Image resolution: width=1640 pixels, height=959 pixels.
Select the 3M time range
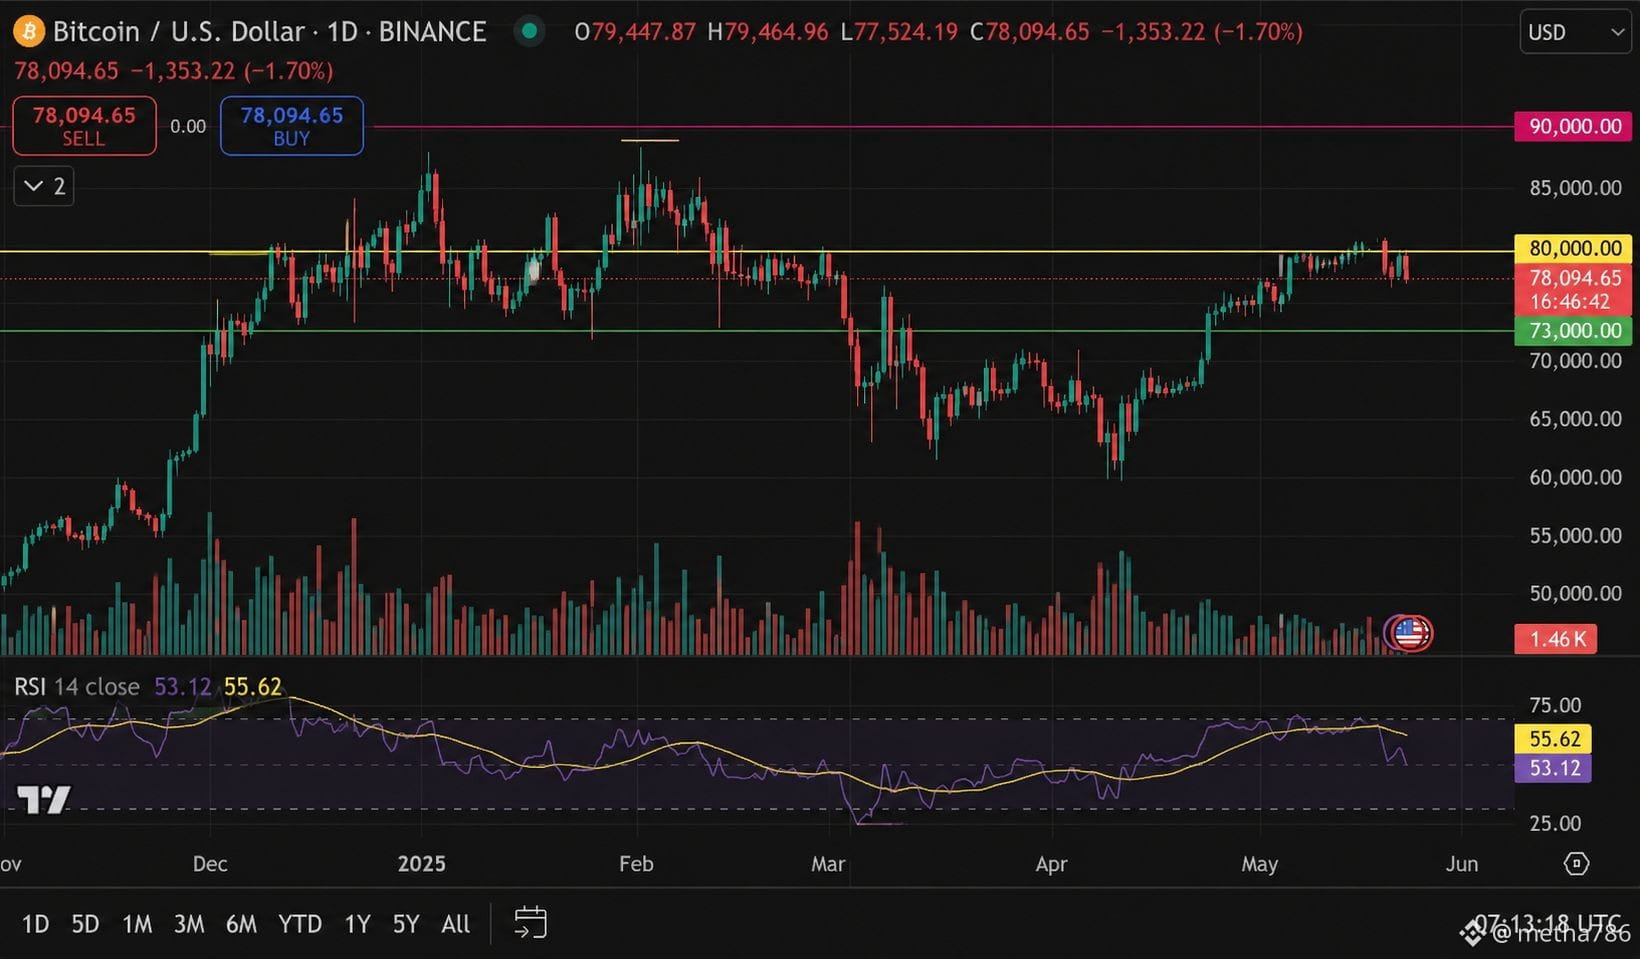pyautogui.click(x=189, y=924)
